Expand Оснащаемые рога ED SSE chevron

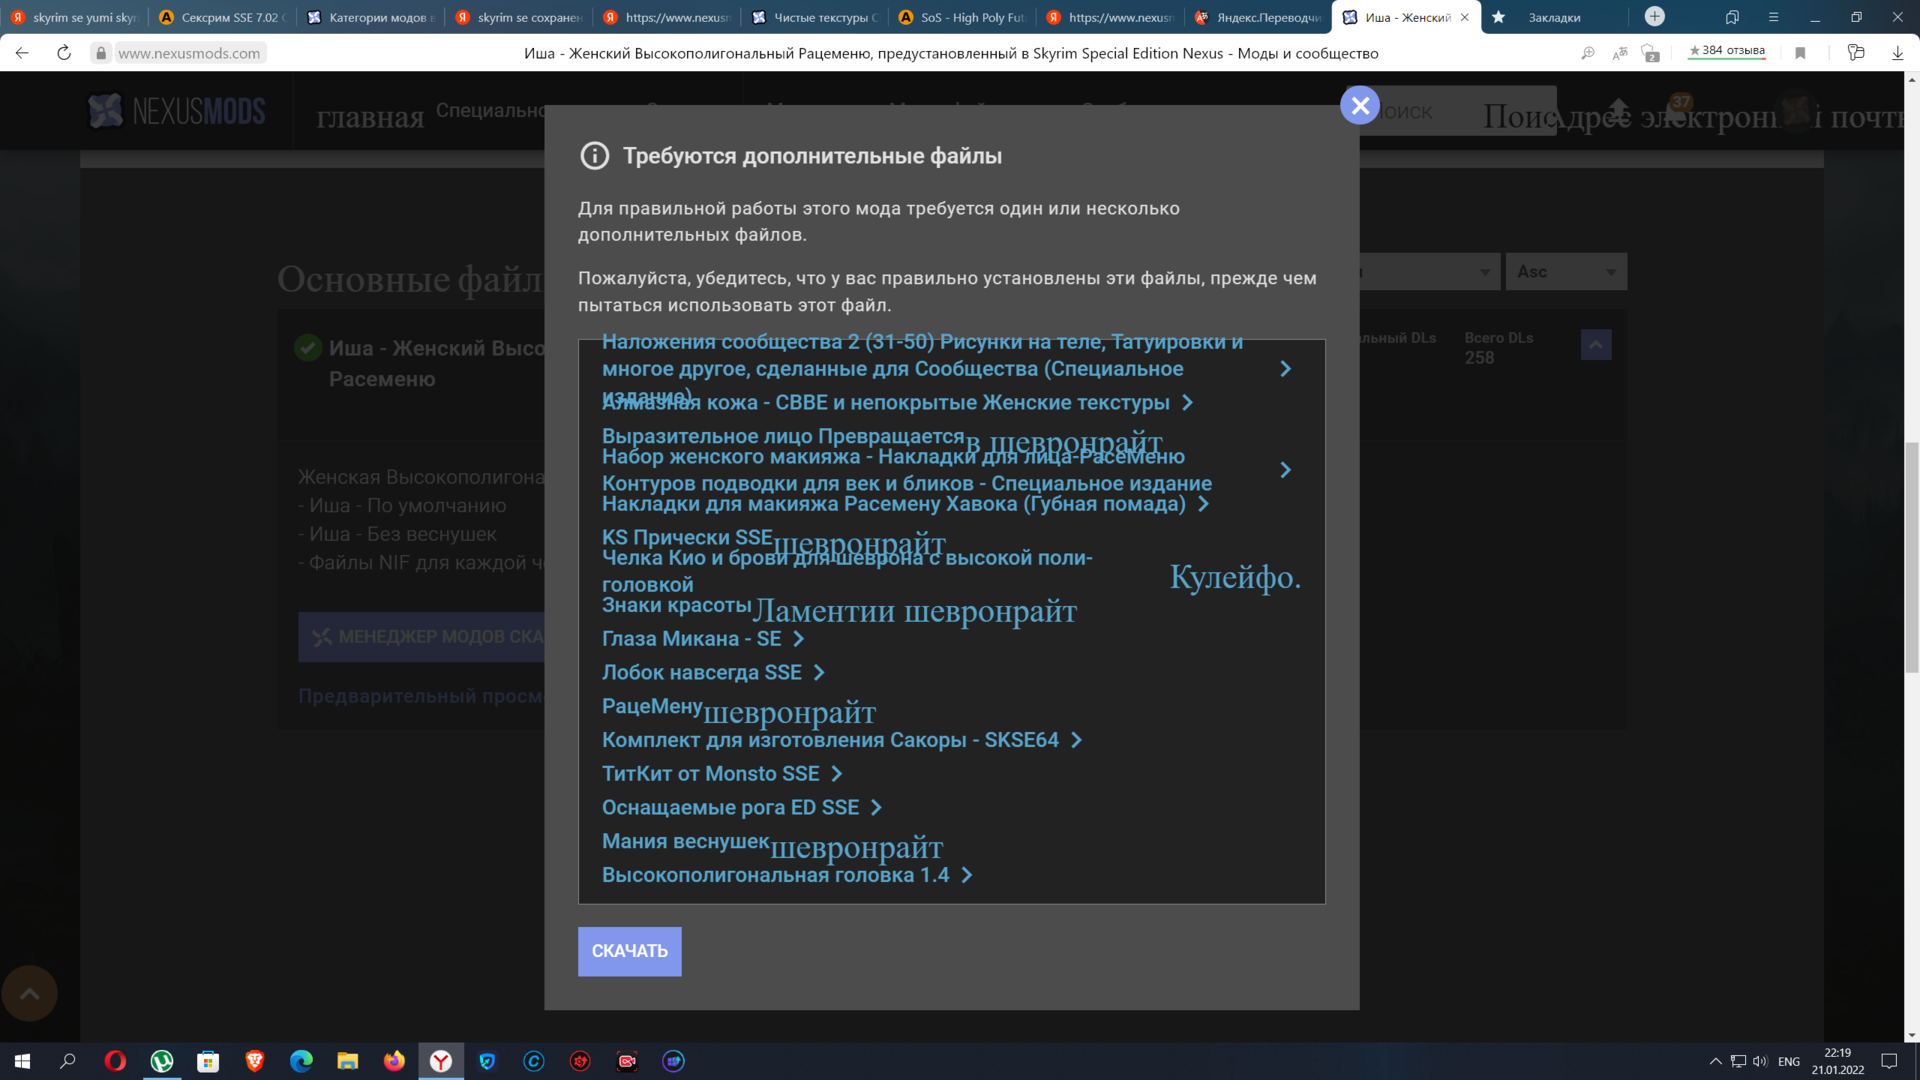pos(876,808)
